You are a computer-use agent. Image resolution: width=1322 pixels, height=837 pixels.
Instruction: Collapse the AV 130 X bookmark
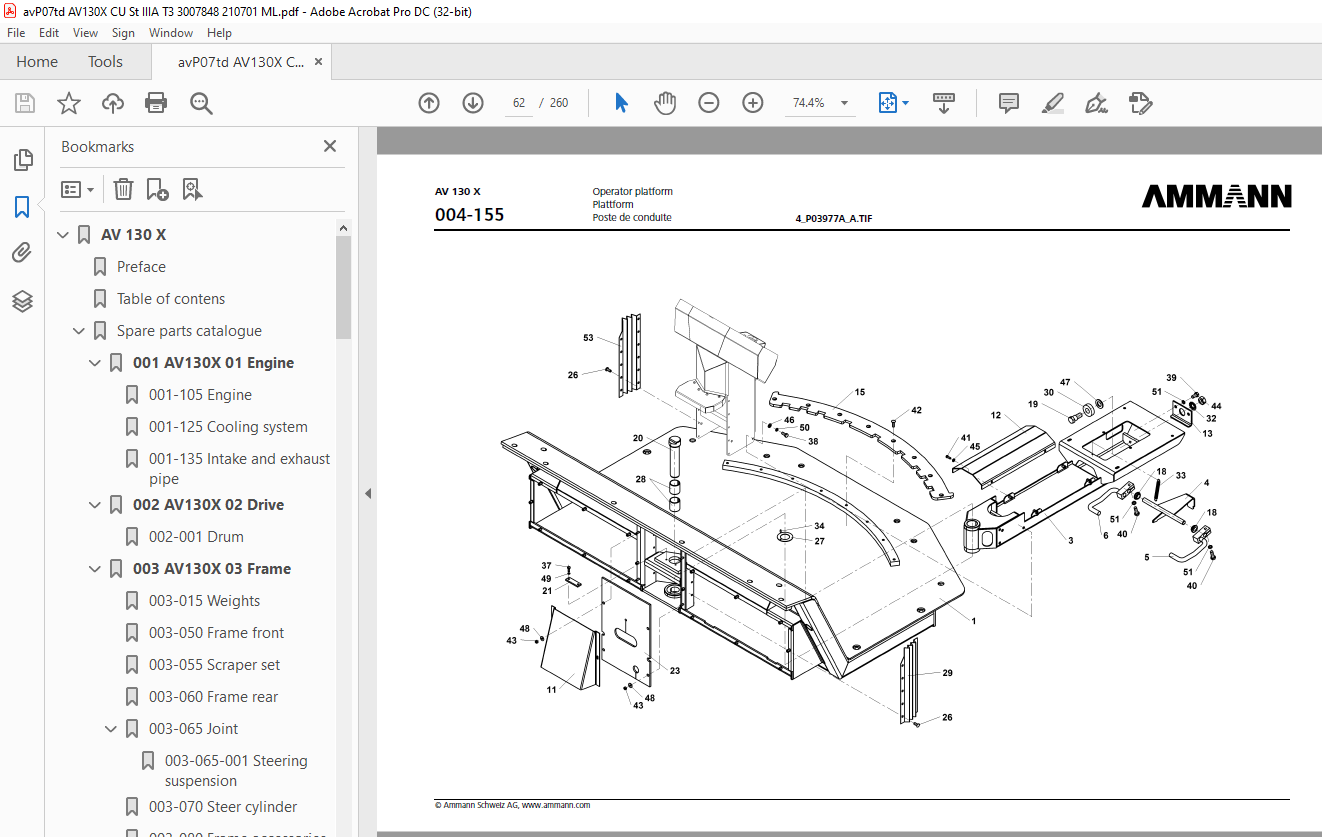point(63,235)
